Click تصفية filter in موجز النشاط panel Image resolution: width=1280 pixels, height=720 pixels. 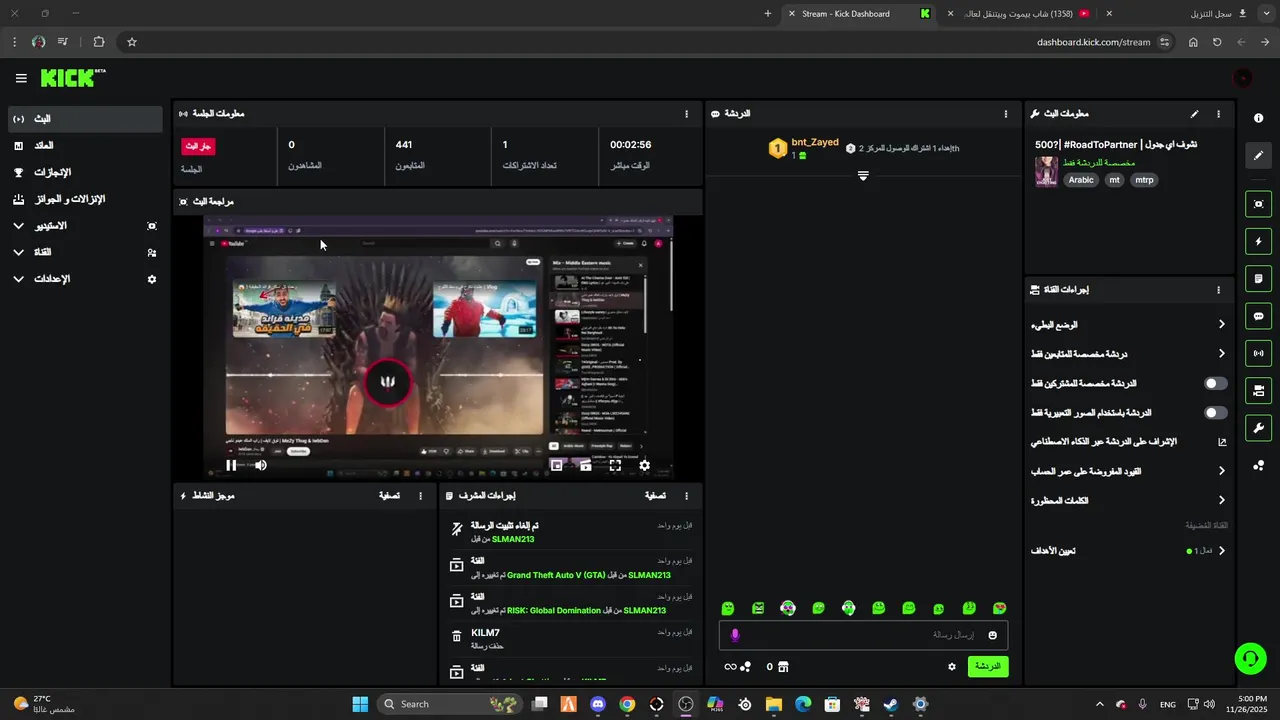(x=389, y=496)
